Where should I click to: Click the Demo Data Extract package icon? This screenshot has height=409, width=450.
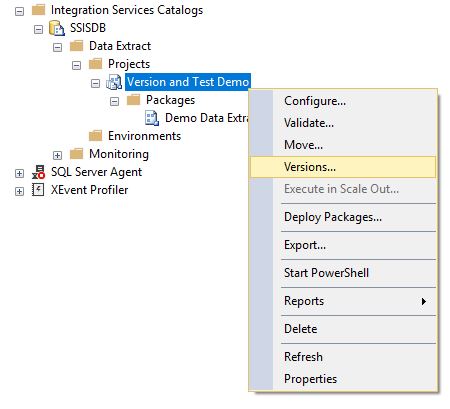click(x=152, y=118)
